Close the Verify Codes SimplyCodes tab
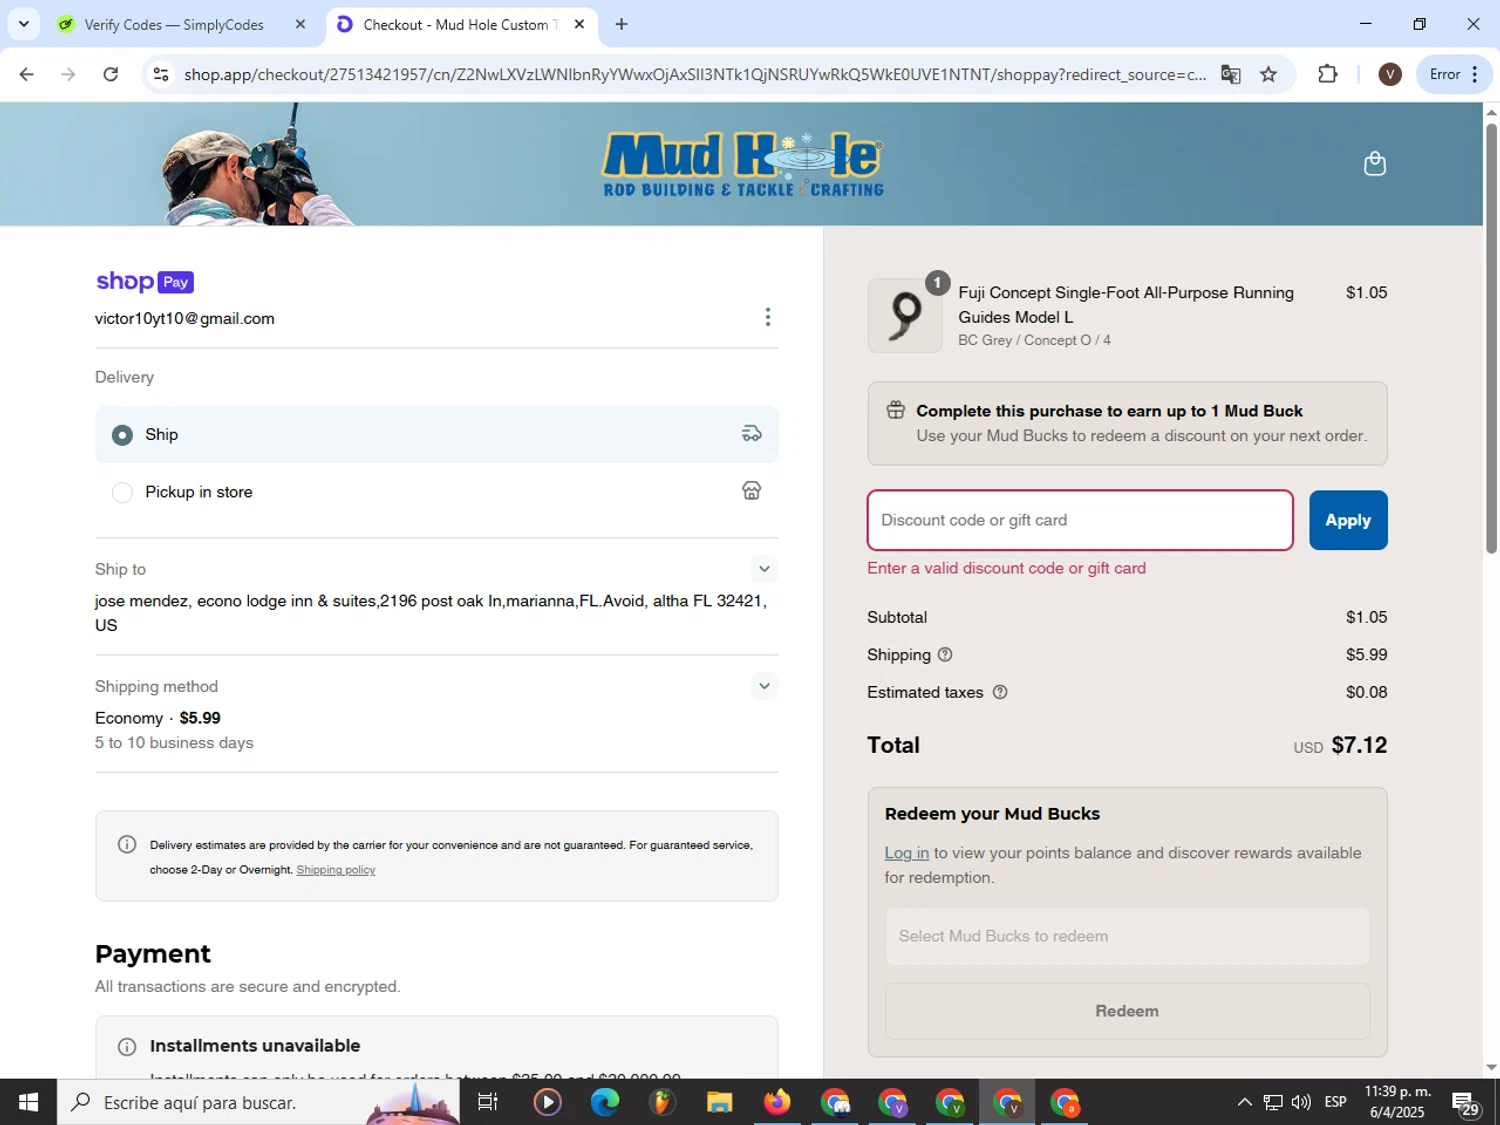The image size is (1500, 1125). coord(300,24)
